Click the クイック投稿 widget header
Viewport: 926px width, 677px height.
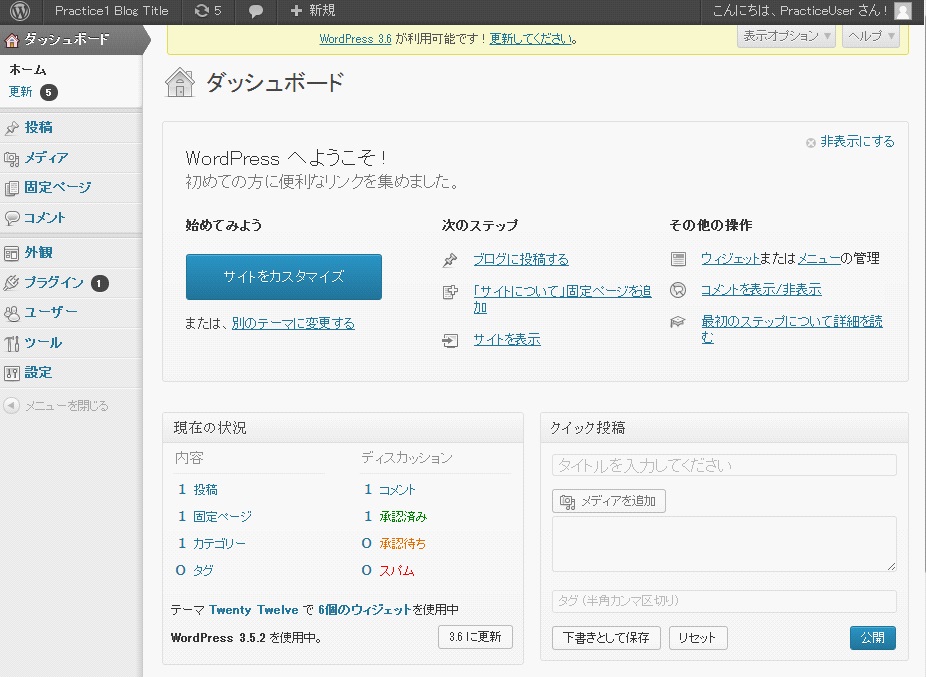[x=724, y=428]
